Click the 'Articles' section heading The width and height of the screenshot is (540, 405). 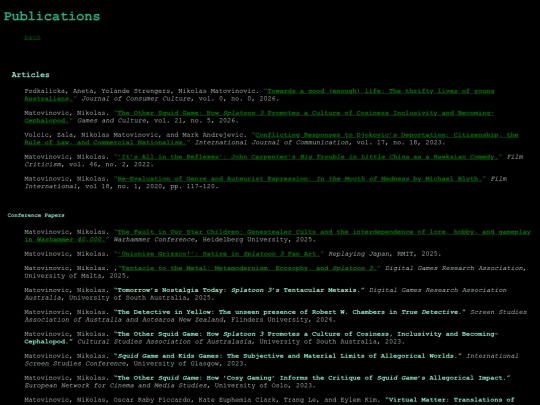pos(30,75)
